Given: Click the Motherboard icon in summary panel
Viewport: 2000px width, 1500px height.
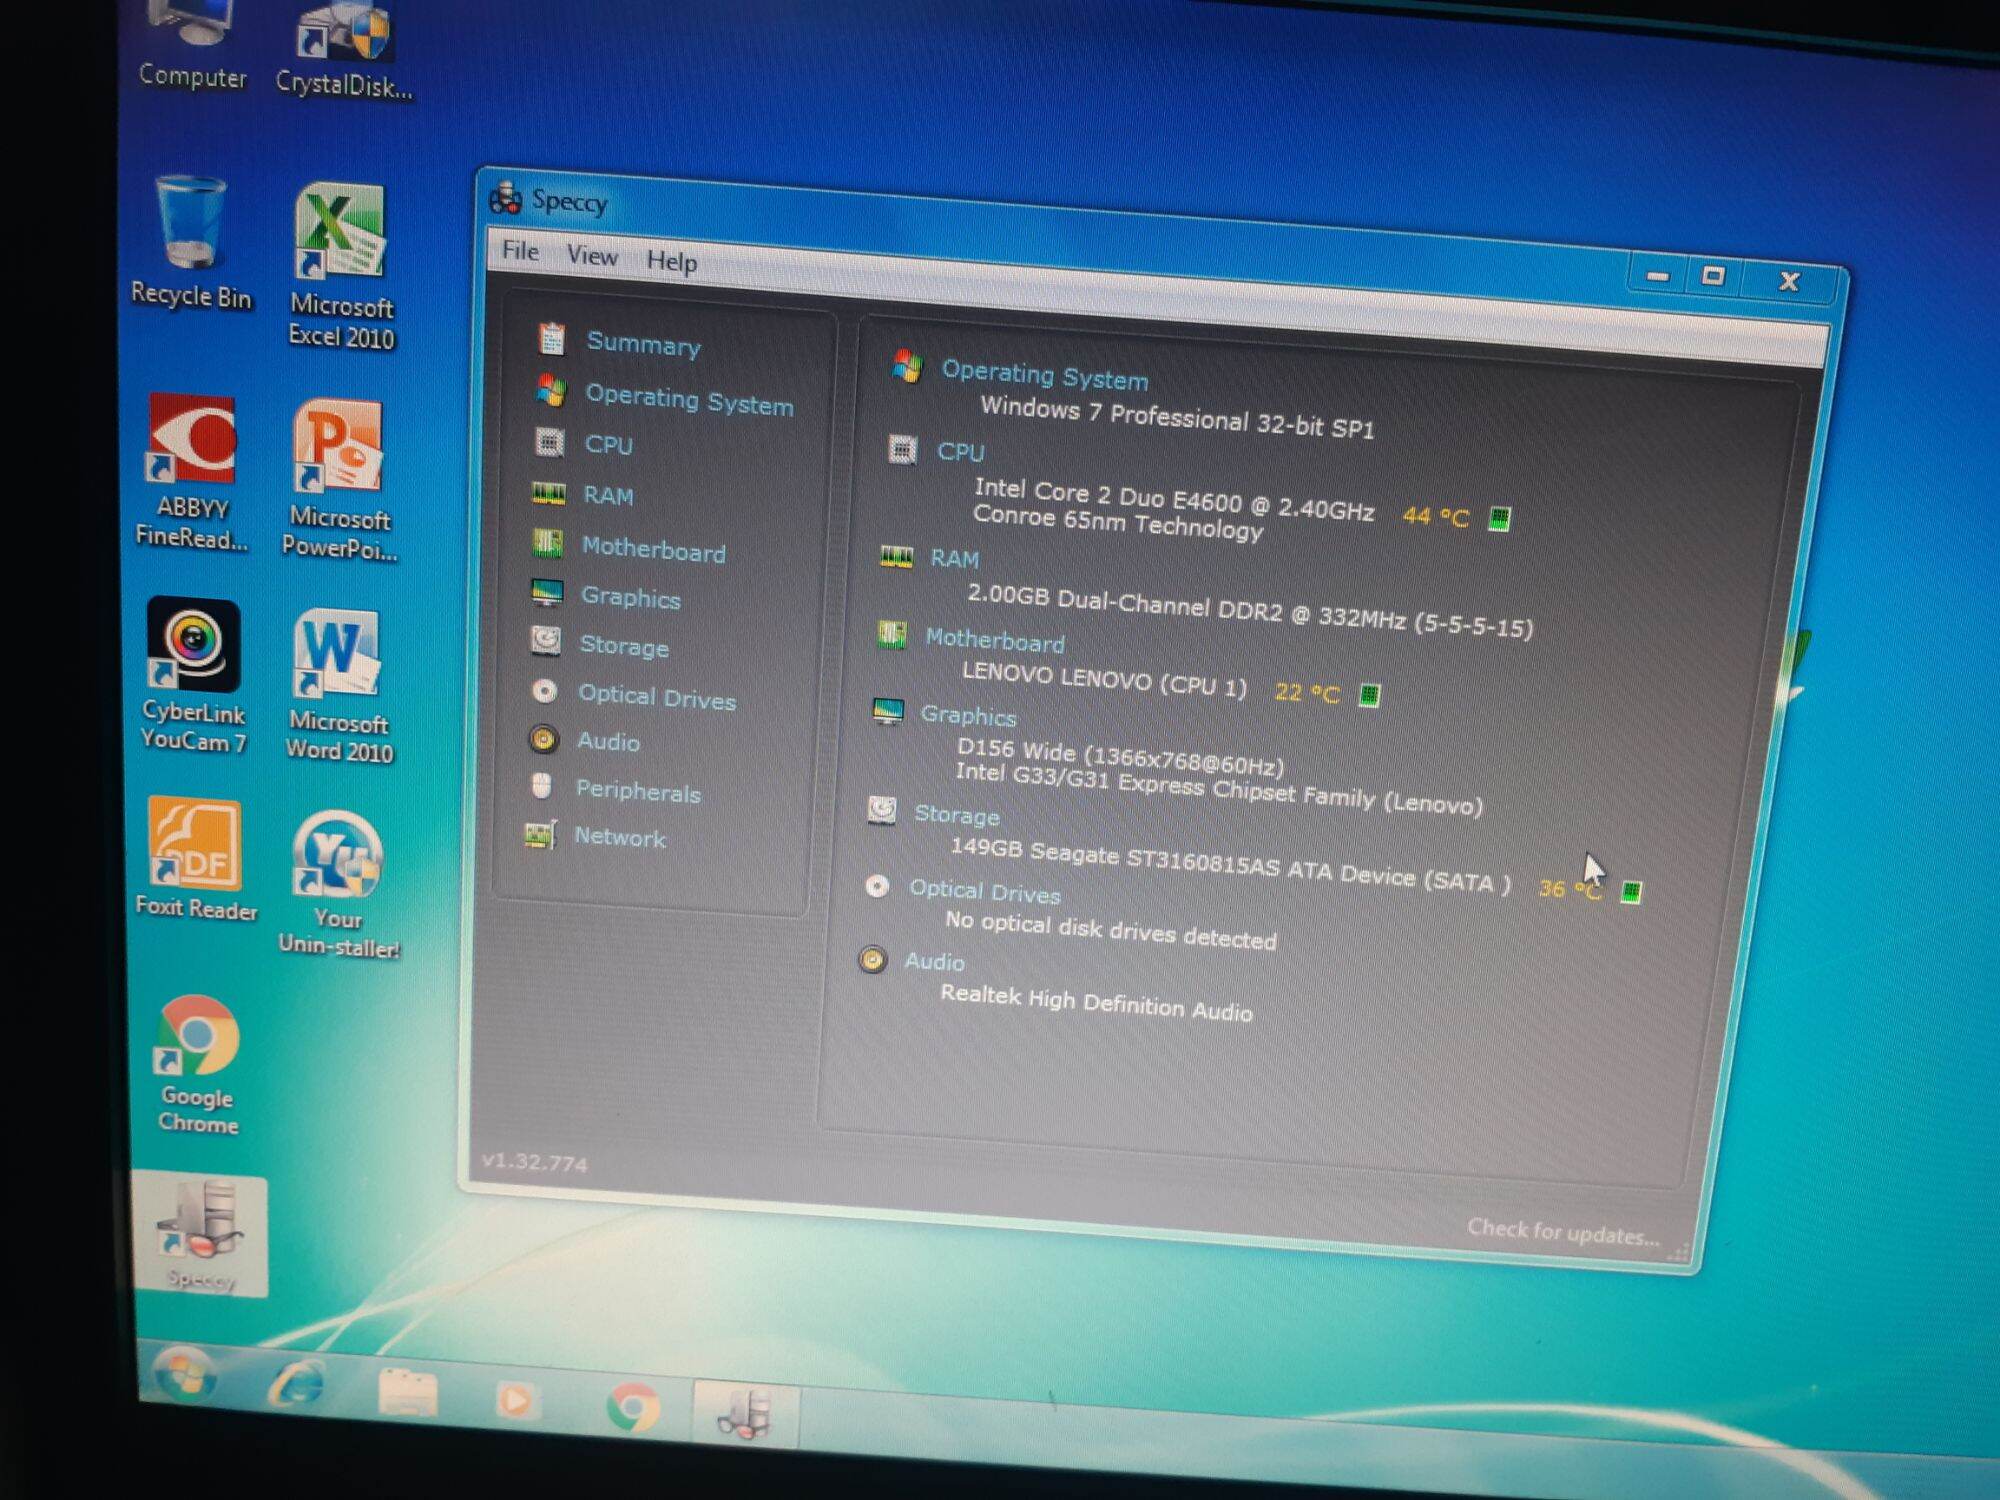Looking at the screenshot, I should click(891, 634).
